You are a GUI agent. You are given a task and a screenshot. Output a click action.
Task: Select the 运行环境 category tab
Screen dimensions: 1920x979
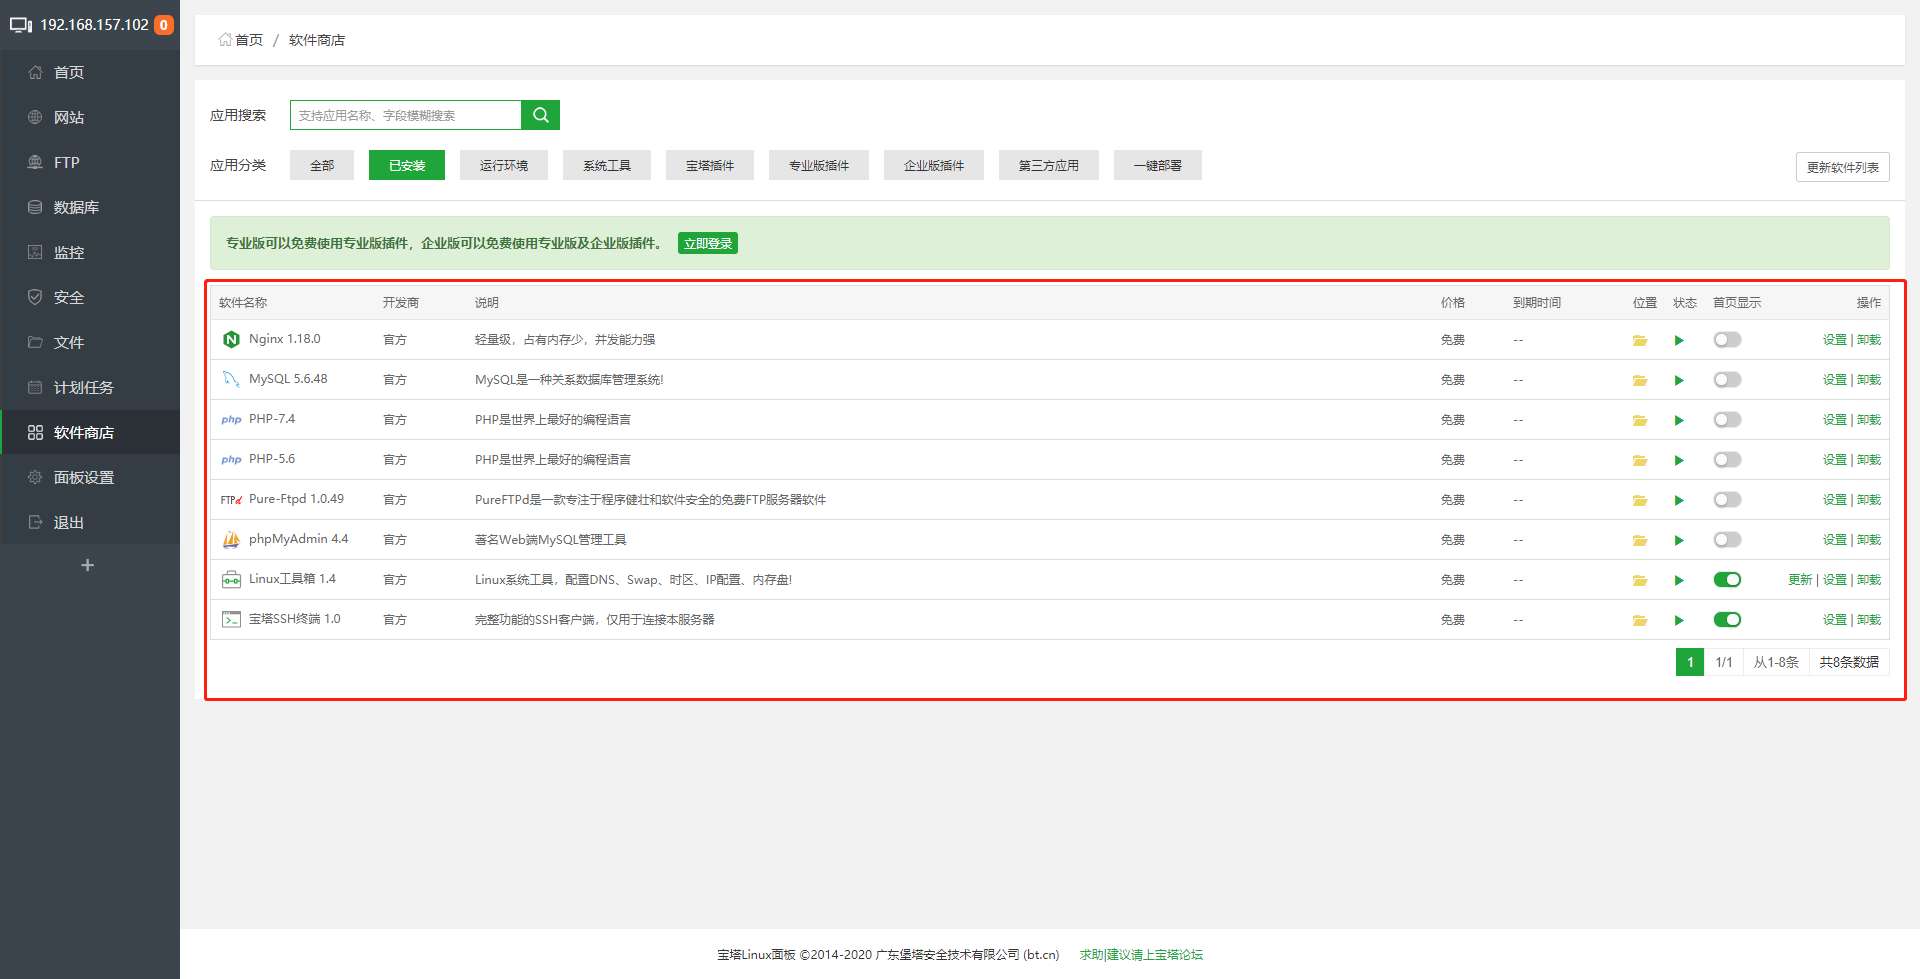[504, 165]
